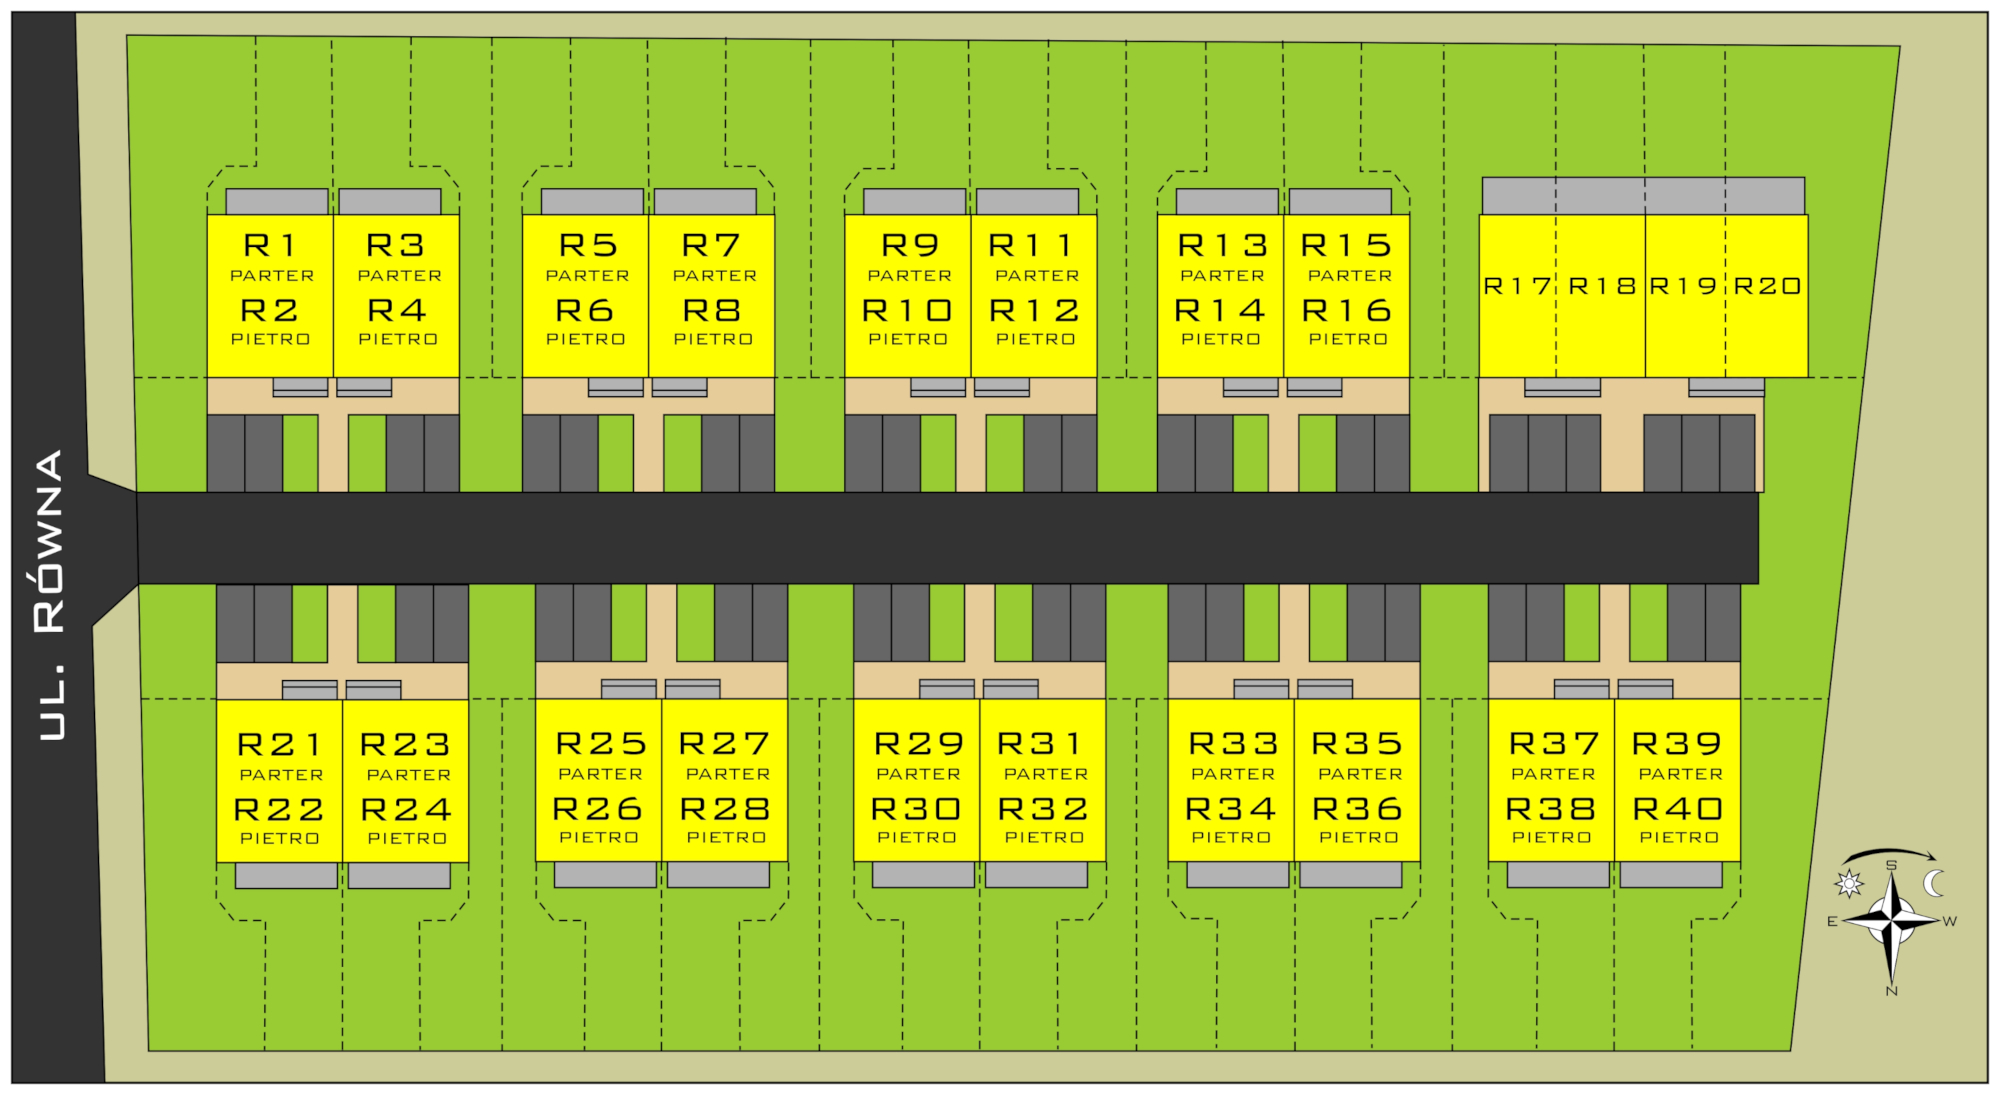Choose apartment R3

[396, 245]
